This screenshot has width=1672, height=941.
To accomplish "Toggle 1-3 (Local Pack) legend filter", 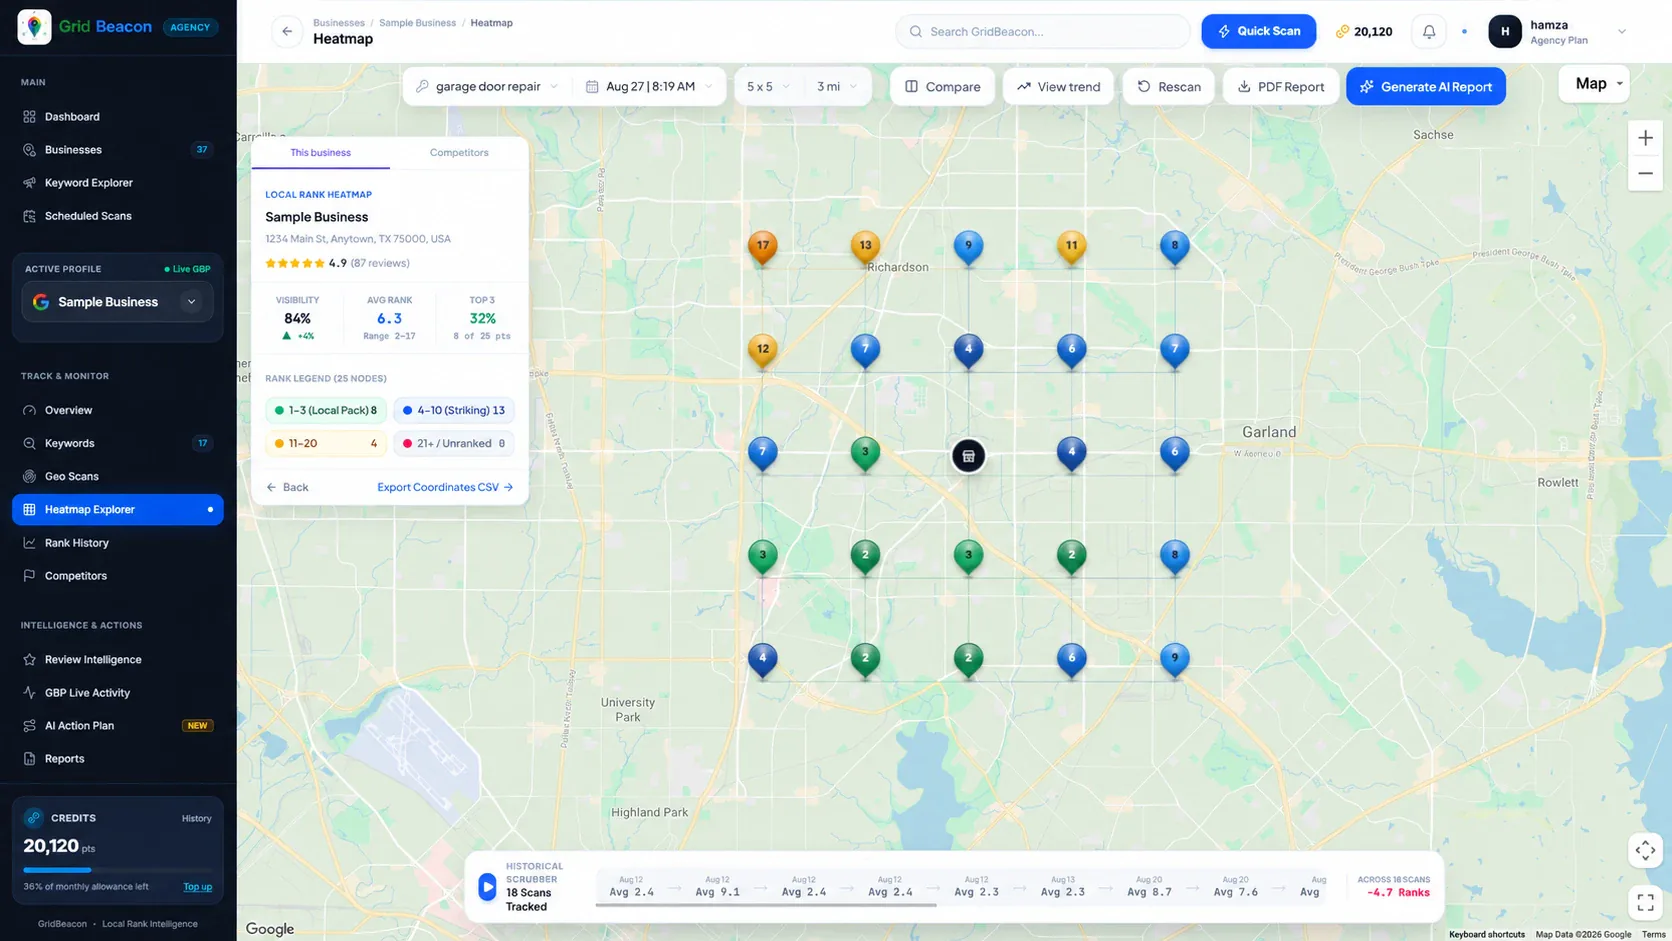I will pyautogui.click(x=326, y=410).
